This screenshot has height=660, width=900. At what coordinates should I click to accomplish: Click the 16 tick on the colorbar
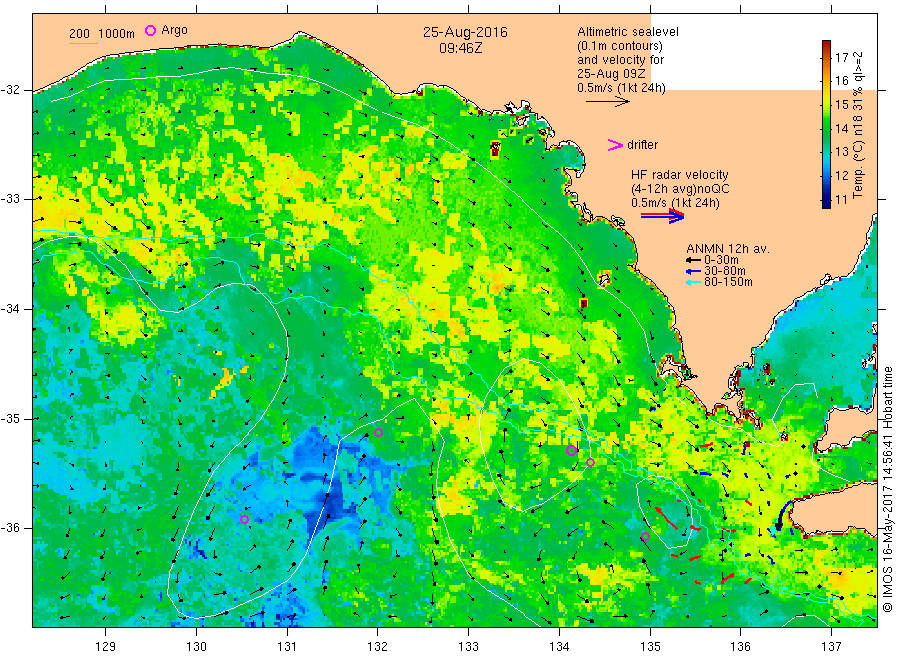click(841, 81)
